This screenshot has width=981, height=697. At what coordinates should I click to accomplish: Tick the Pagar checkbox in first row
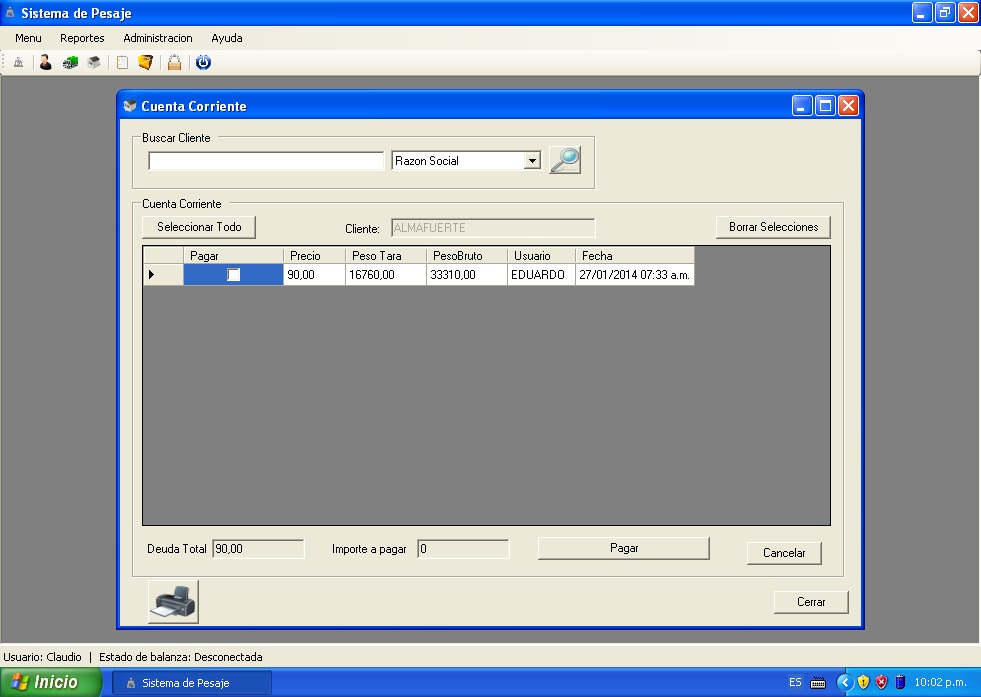coord(234,275)
